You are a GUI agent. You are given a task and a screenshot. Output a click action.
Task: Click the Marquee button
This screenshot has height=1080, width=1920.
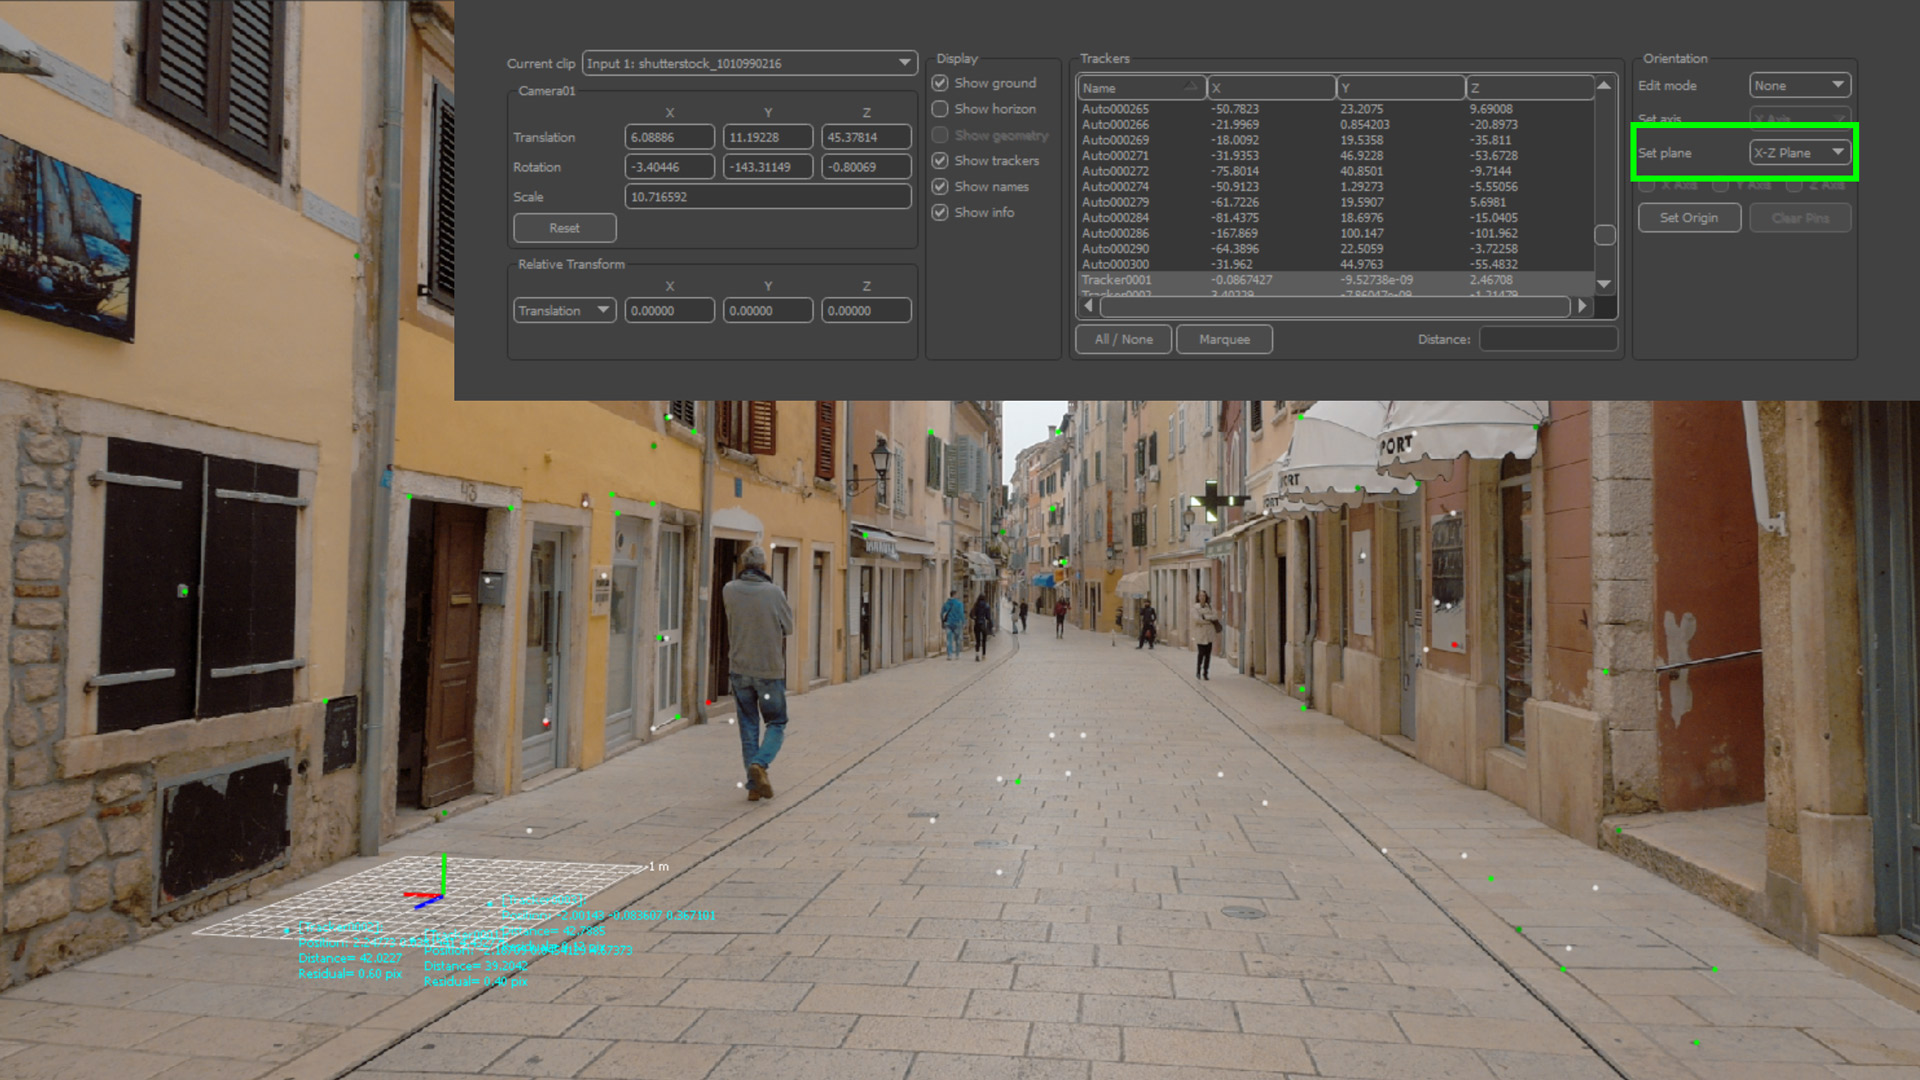click(x=1224, y=339)
